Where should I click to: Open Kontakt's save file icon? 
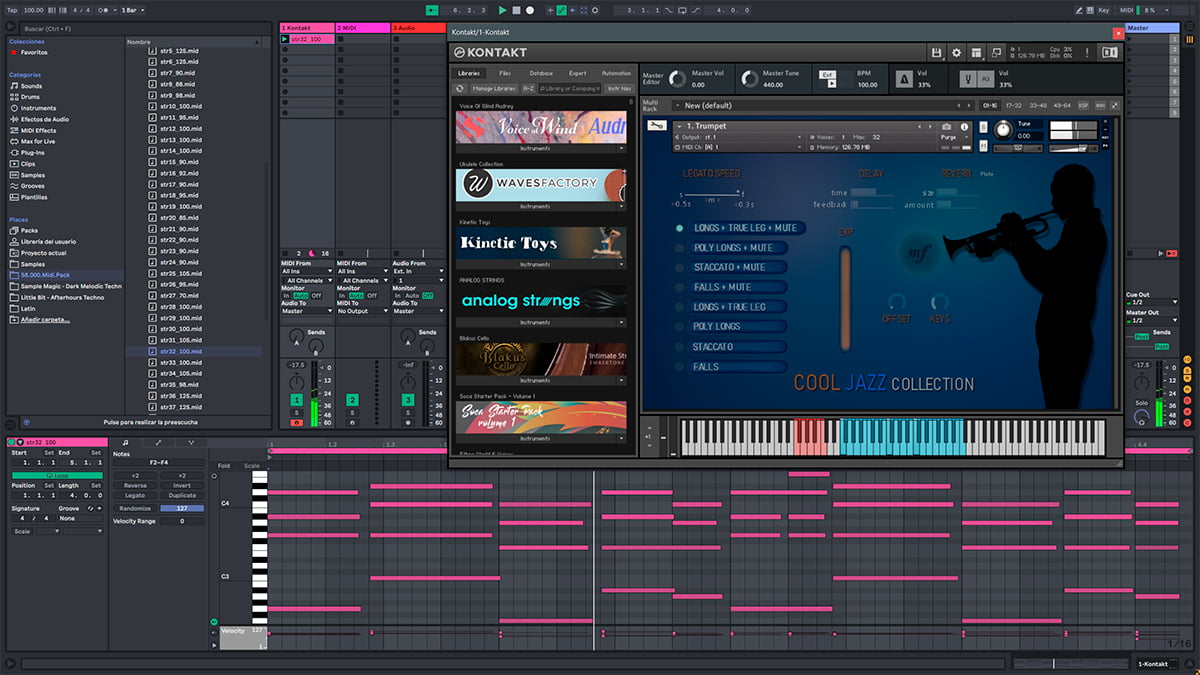(936, 52)
